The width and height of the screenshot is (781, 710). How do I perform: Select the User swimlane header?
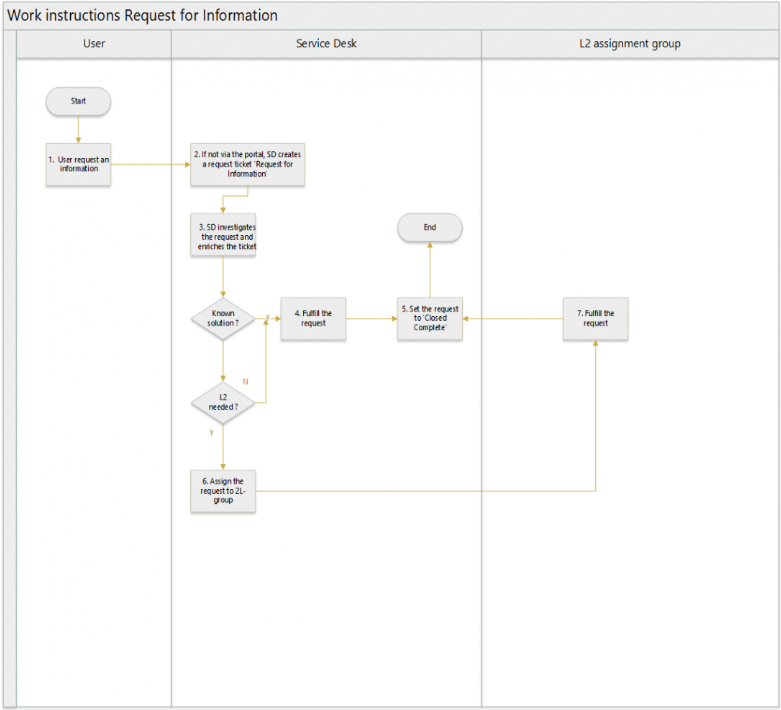[94, 44]
